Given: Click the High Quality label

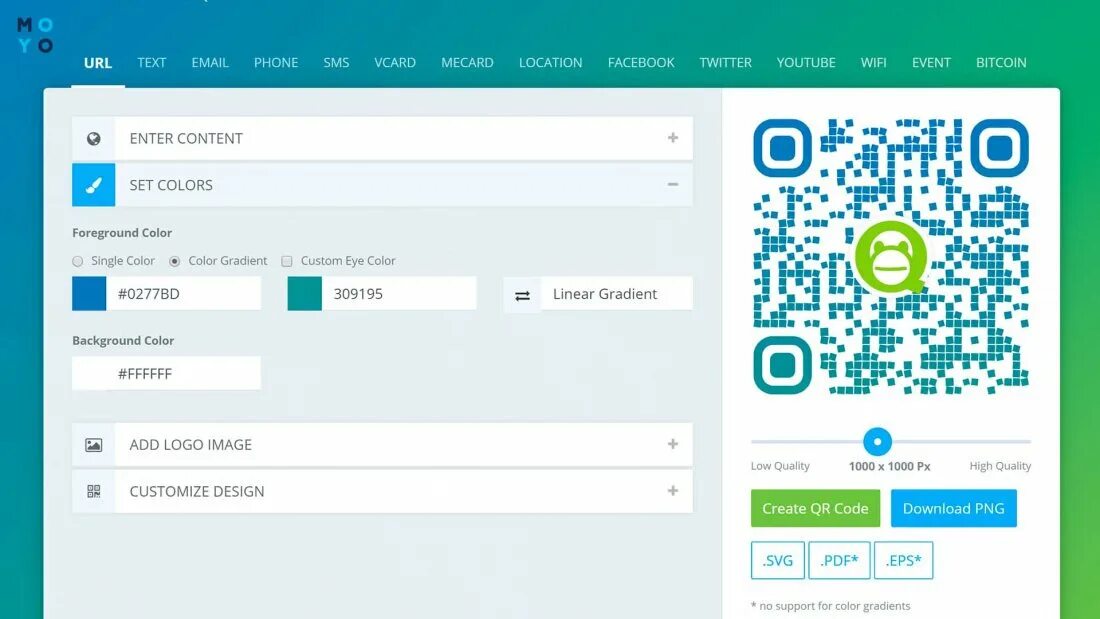Looking at the screenshot, I should click(x=1000, y=466).
